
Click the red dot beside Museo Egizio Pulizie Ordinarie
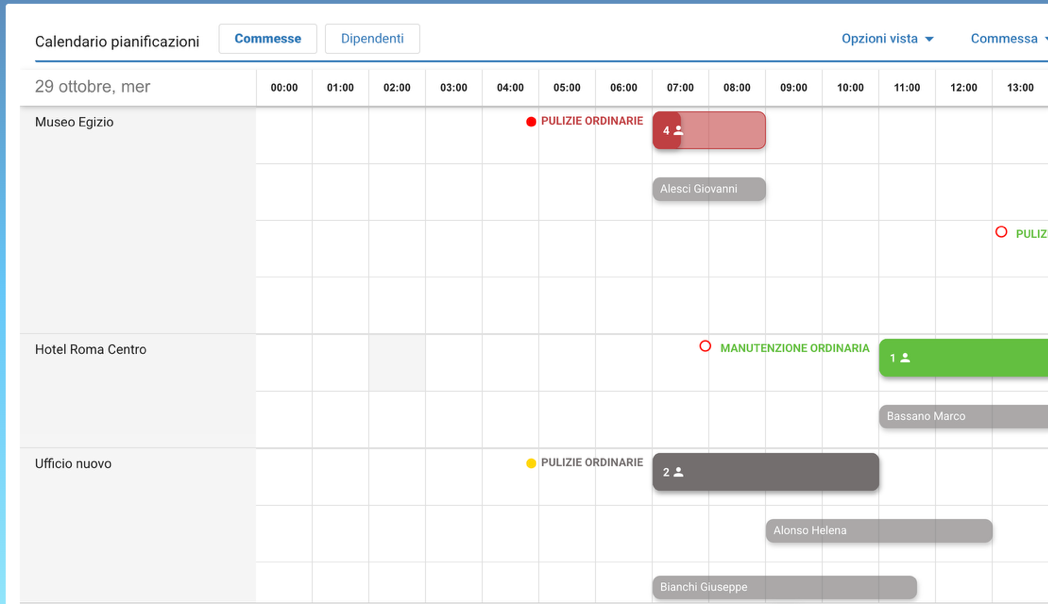(x=531, y=122)
